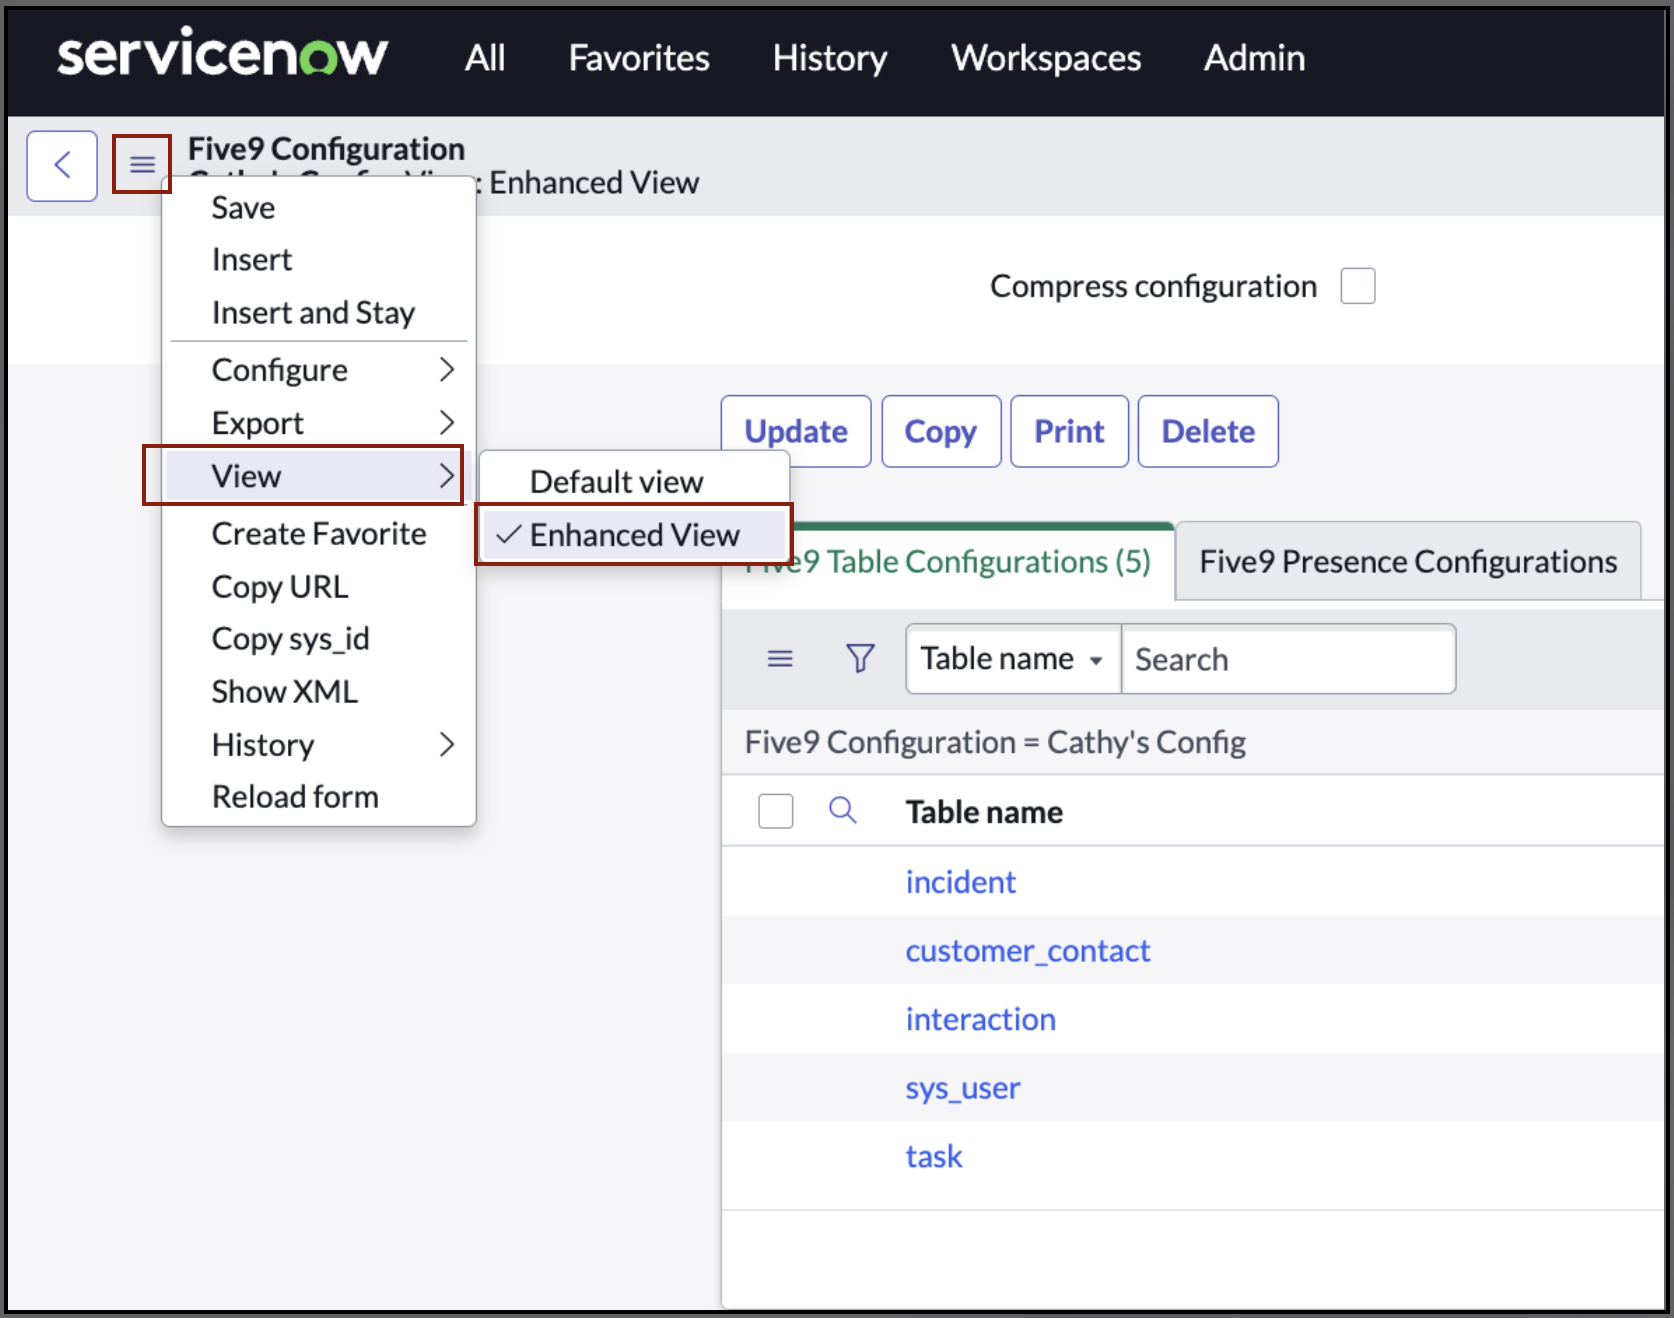Open the list actions menu icon beside filter
Viewport: 1674px width, 1318px height.
780,658
